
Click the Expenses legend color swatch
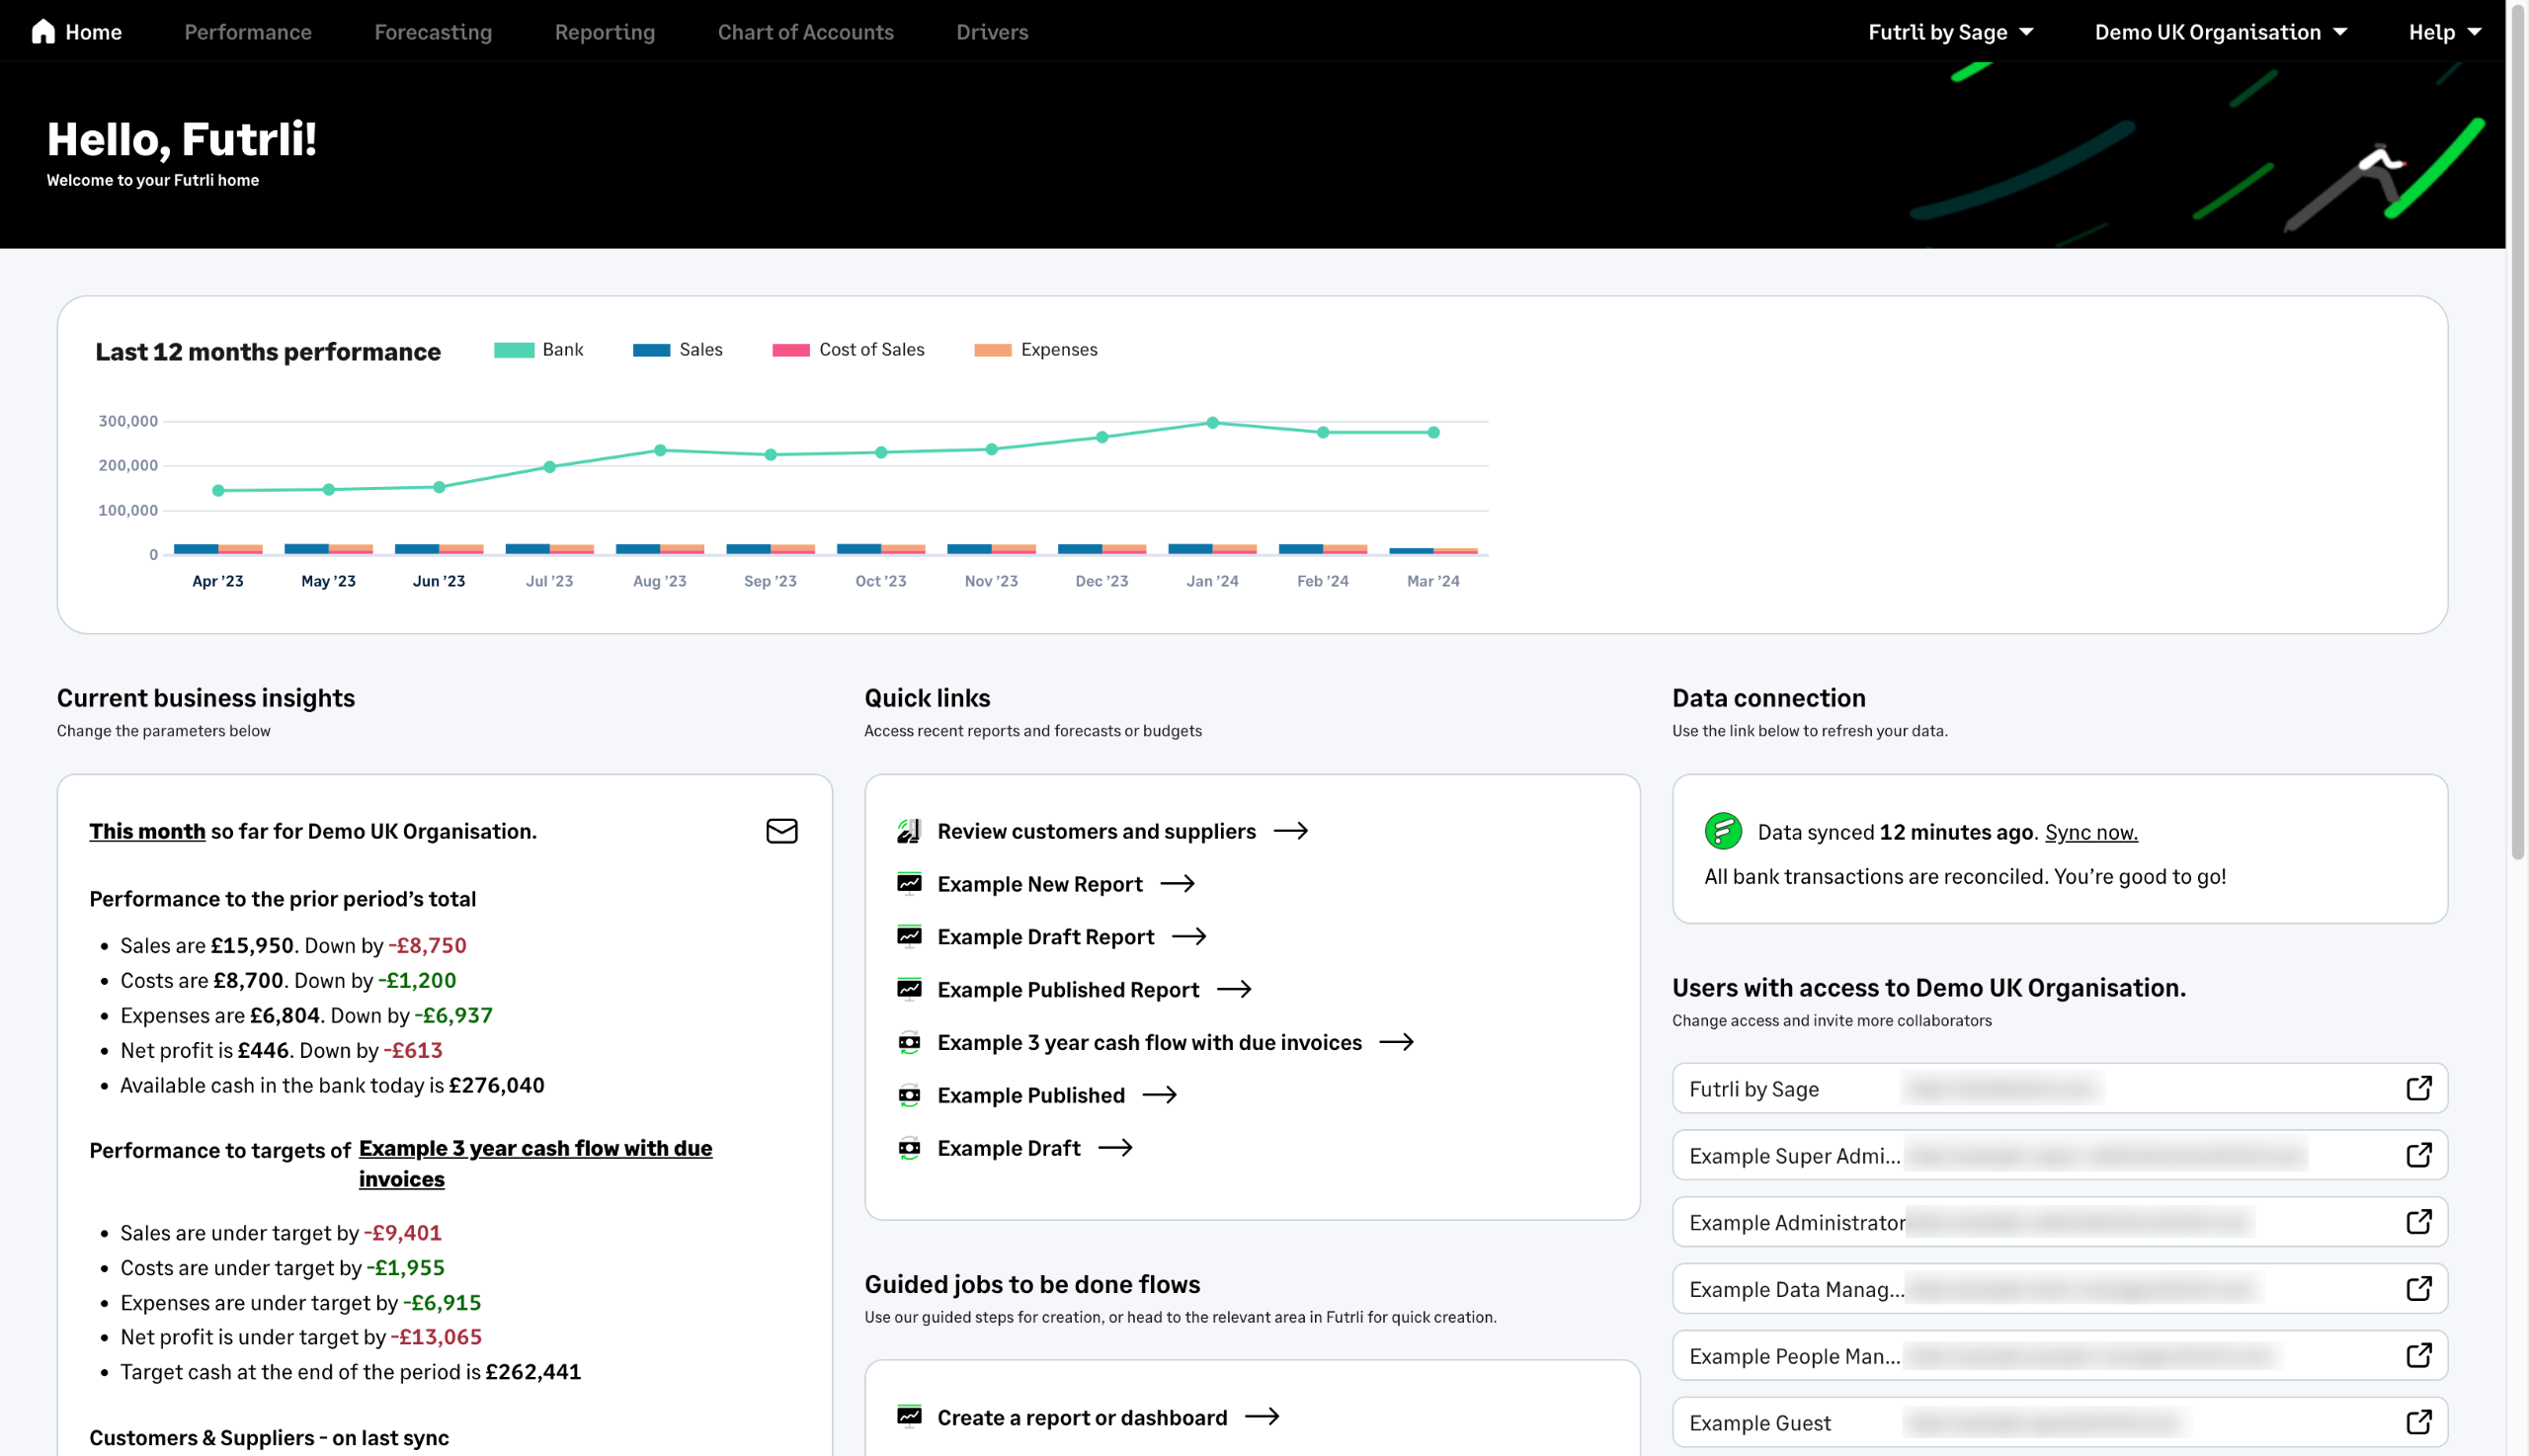click(992, 350)
